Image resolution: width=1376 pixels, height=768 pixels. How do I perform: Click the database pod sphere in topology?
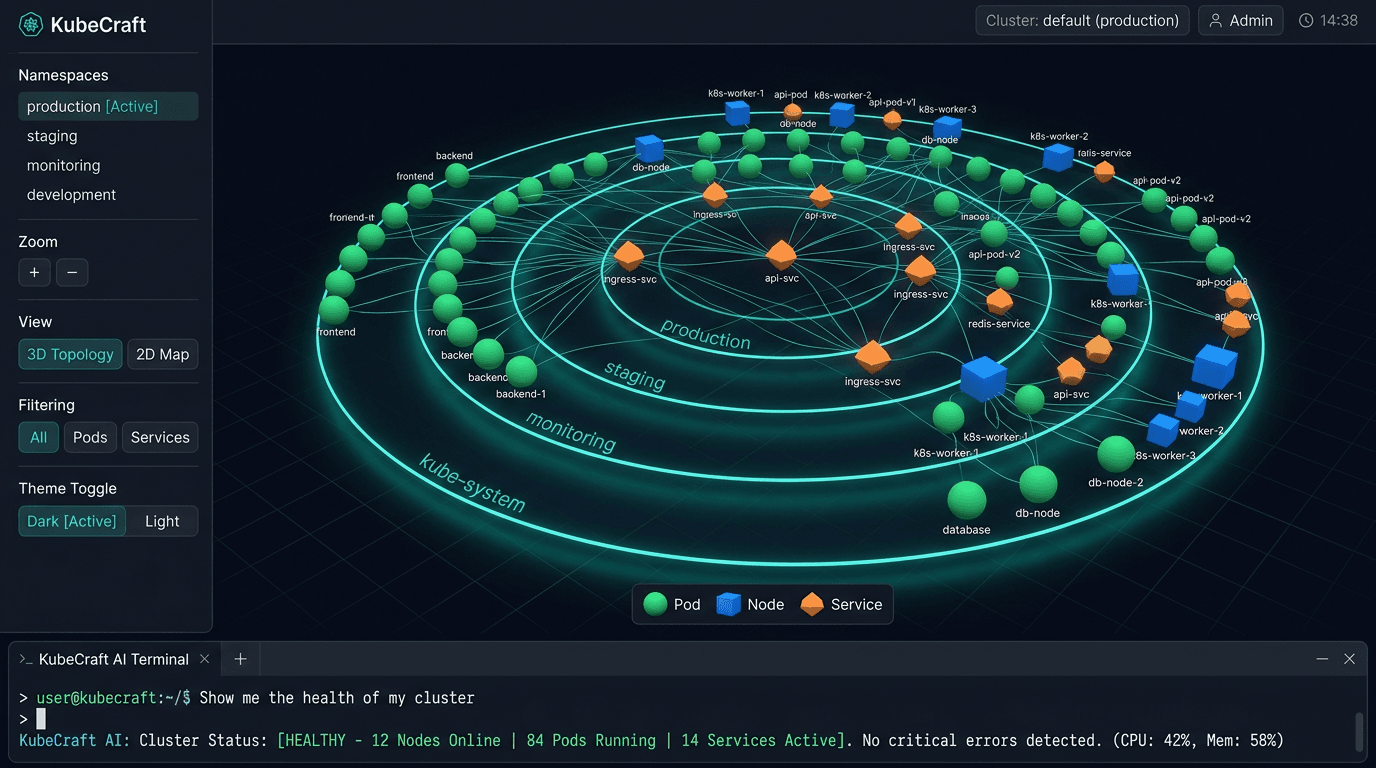click(x=965, y=502)
